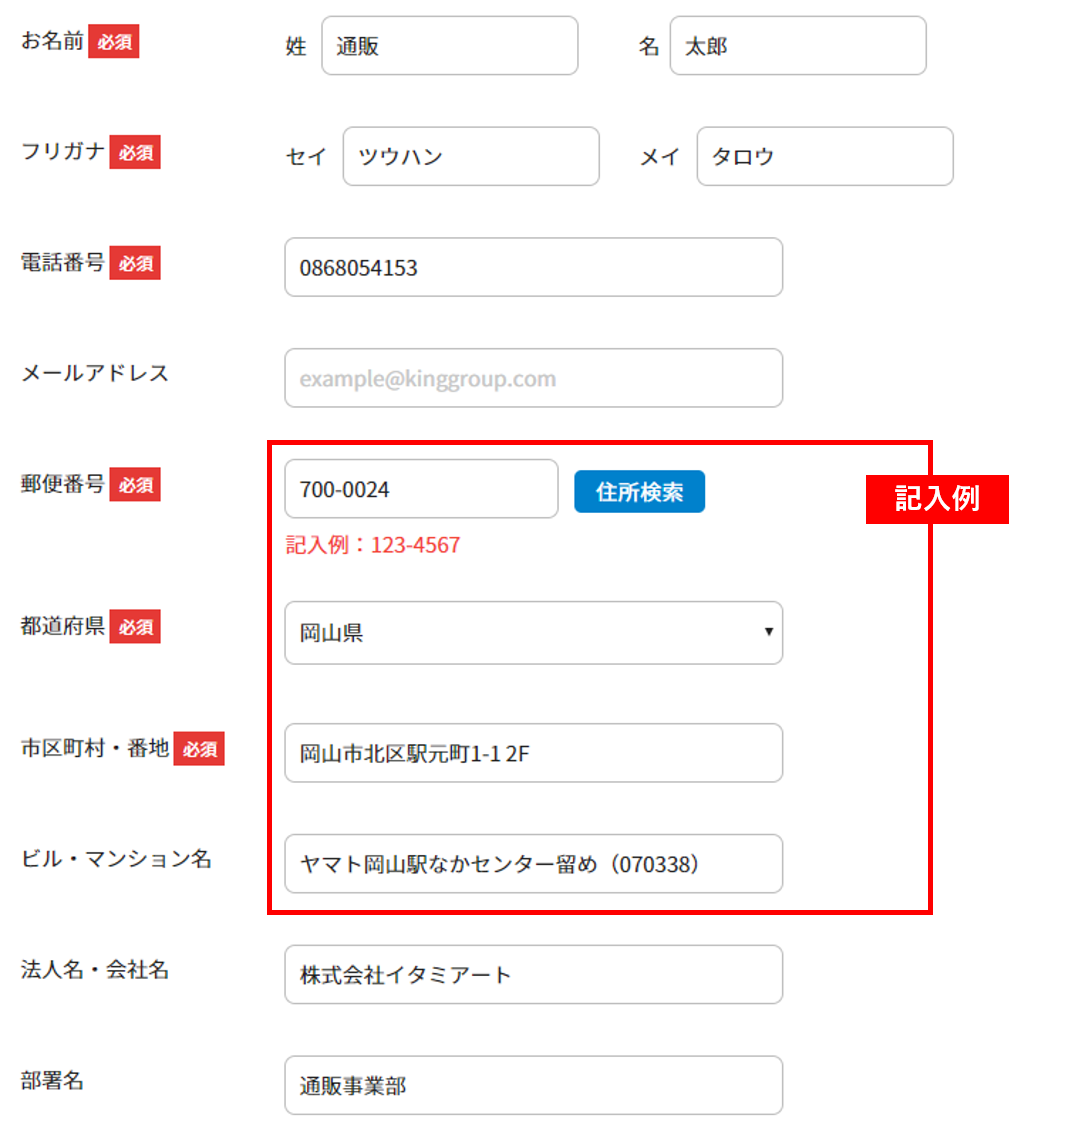Click the red hint text 記入例：123-4567

click(x=373, y=545)
